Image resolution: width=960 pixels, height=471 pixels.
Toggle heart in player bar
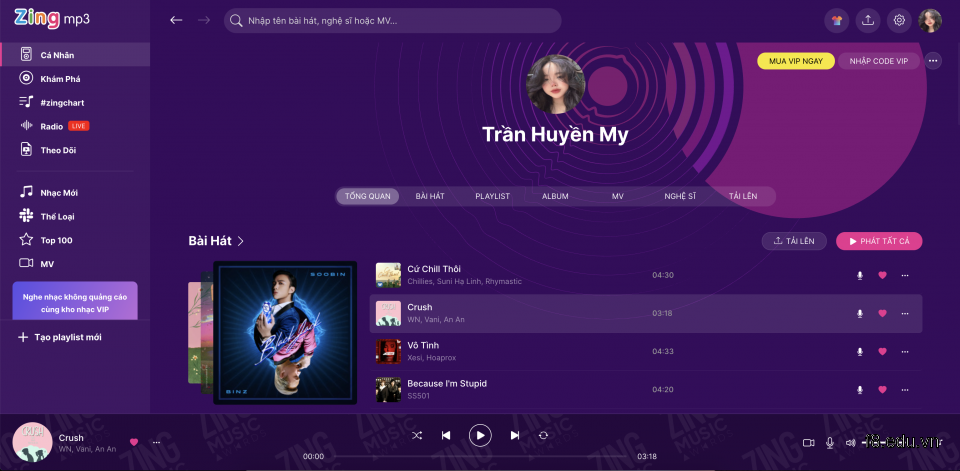click(x=134, y=442)
